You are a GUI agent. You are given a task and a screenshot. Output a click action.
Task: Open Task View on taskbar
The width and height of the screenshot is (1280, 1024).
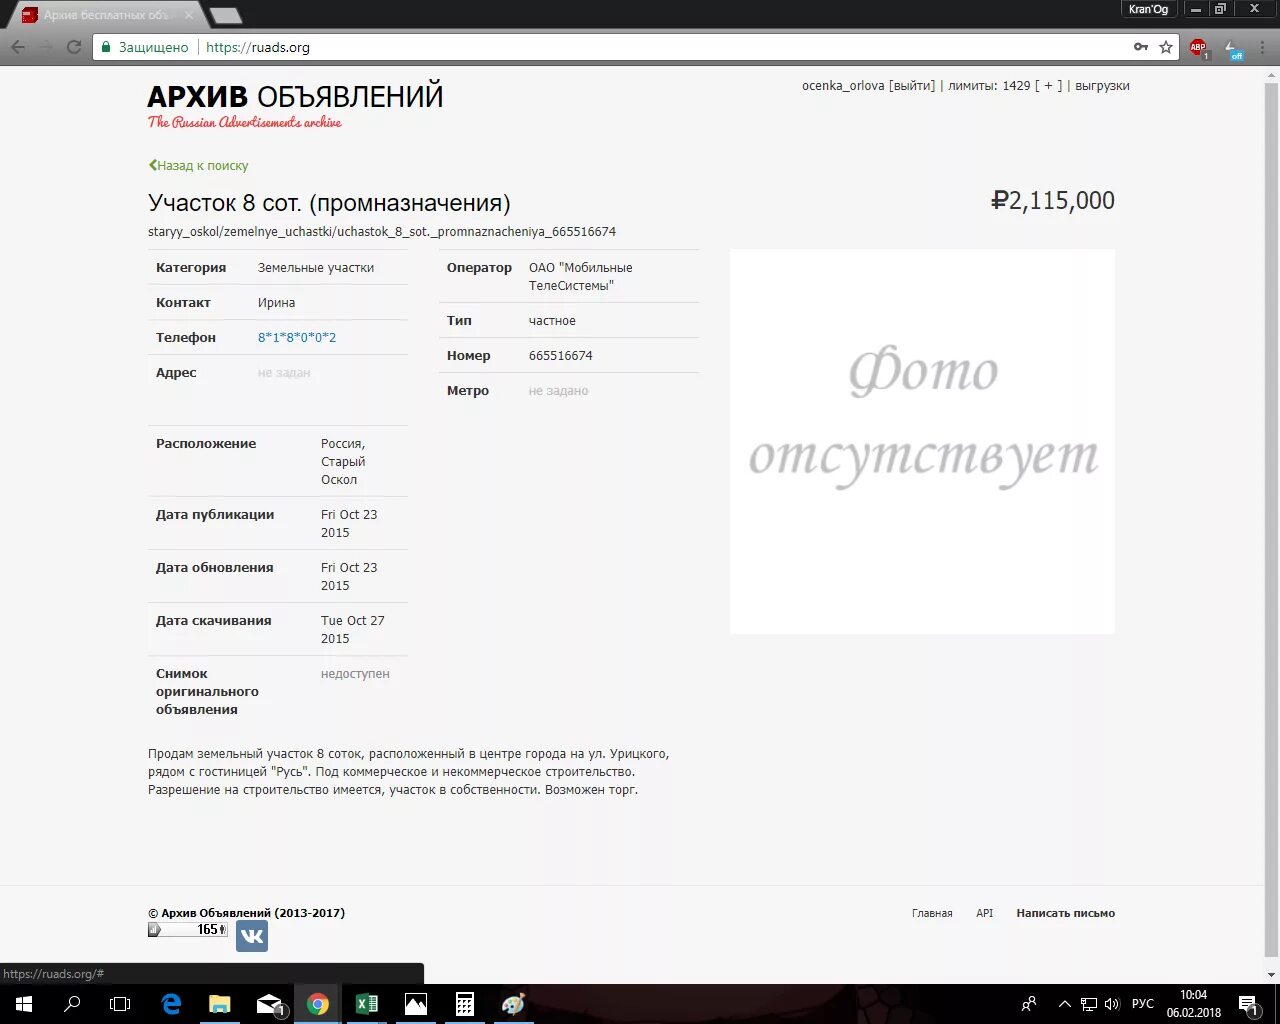(x=120, y=1004)
